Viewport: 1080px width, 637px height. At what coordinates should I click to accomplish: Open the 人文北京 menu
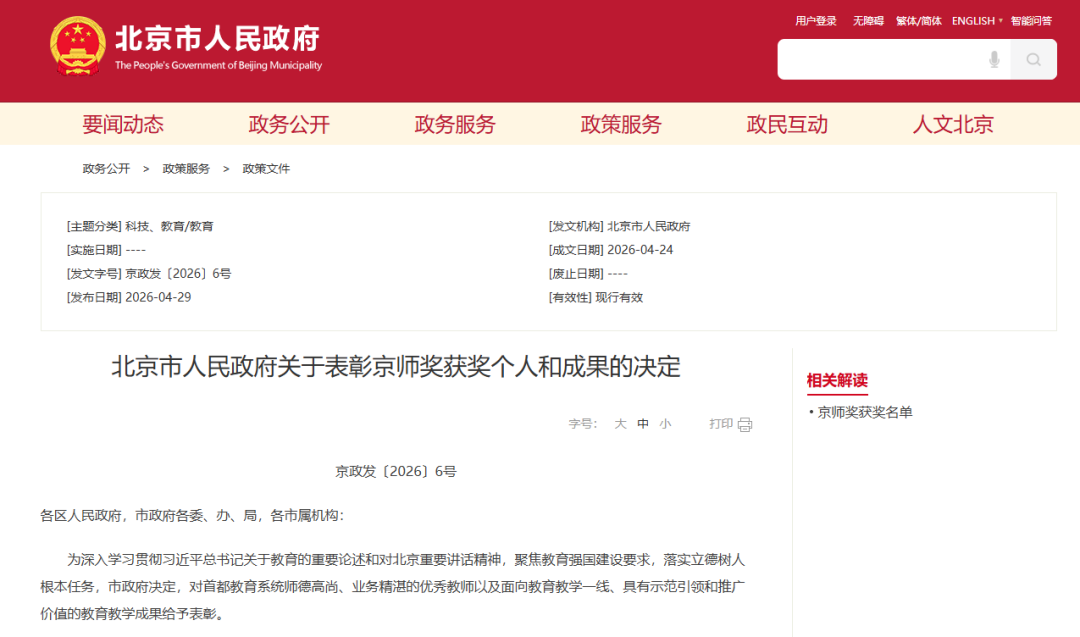tap(953, 125)
